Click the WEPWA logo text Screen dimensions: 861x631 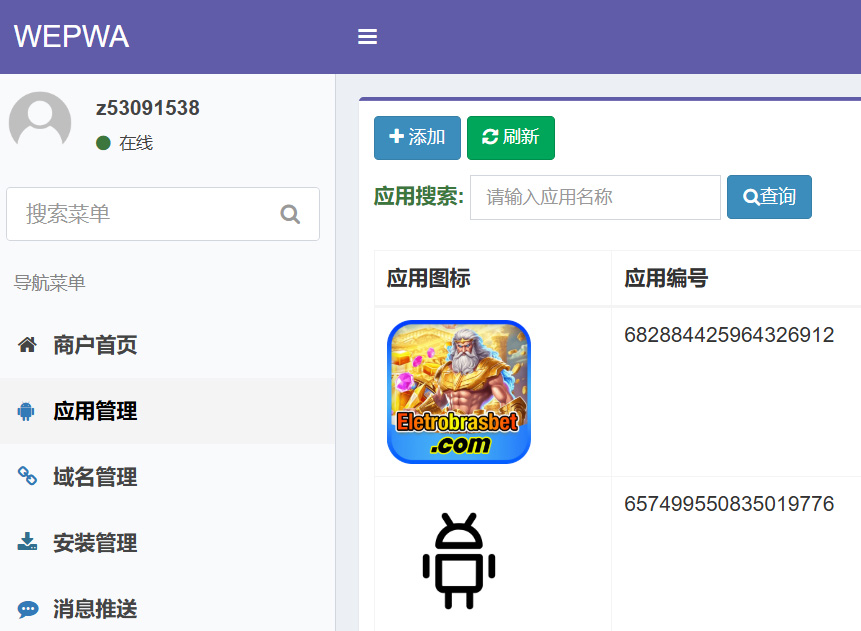[x=71, y=37]
